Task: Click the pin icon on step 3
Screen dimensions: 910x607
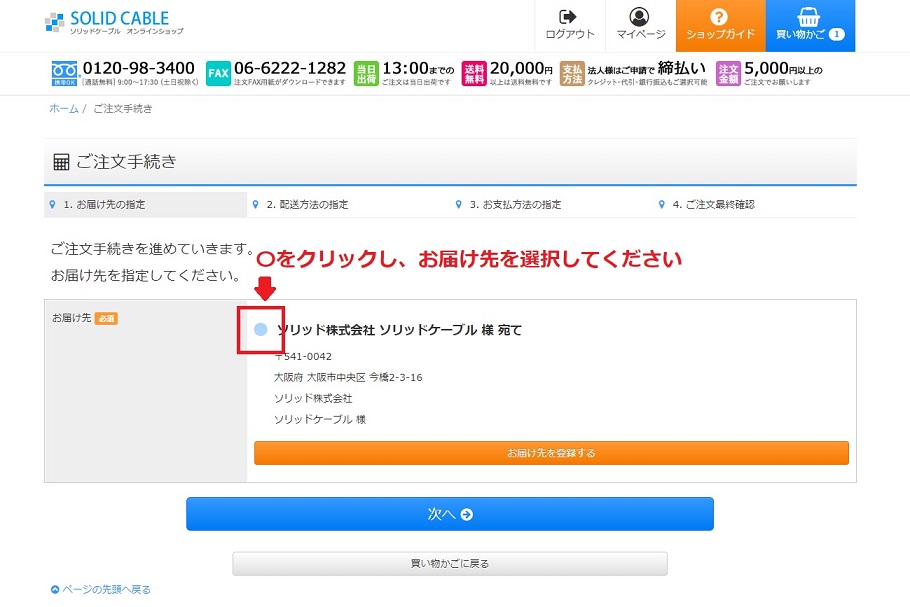Action: [458, 204]
